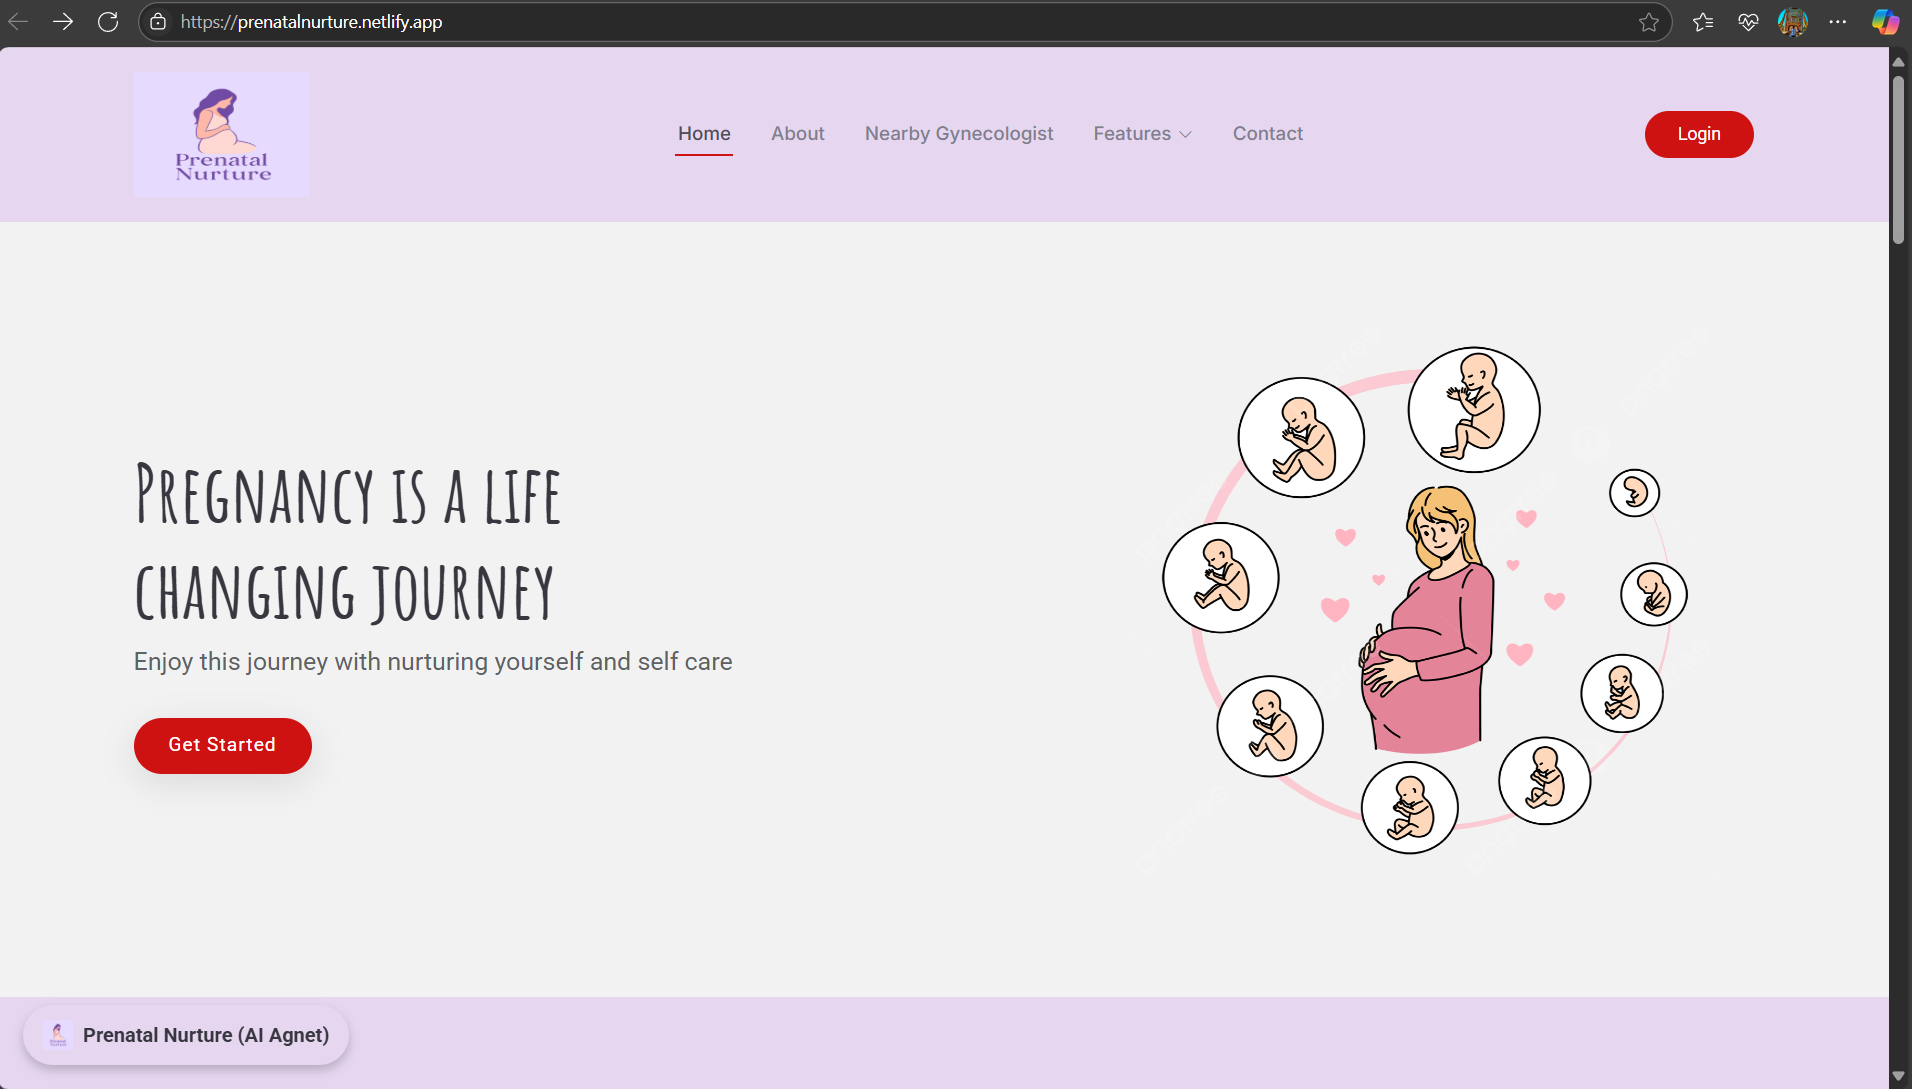This screenshot has height=1089, width=1912.
Task: Select the Home navigation item
Action: [x=704, y=133]
